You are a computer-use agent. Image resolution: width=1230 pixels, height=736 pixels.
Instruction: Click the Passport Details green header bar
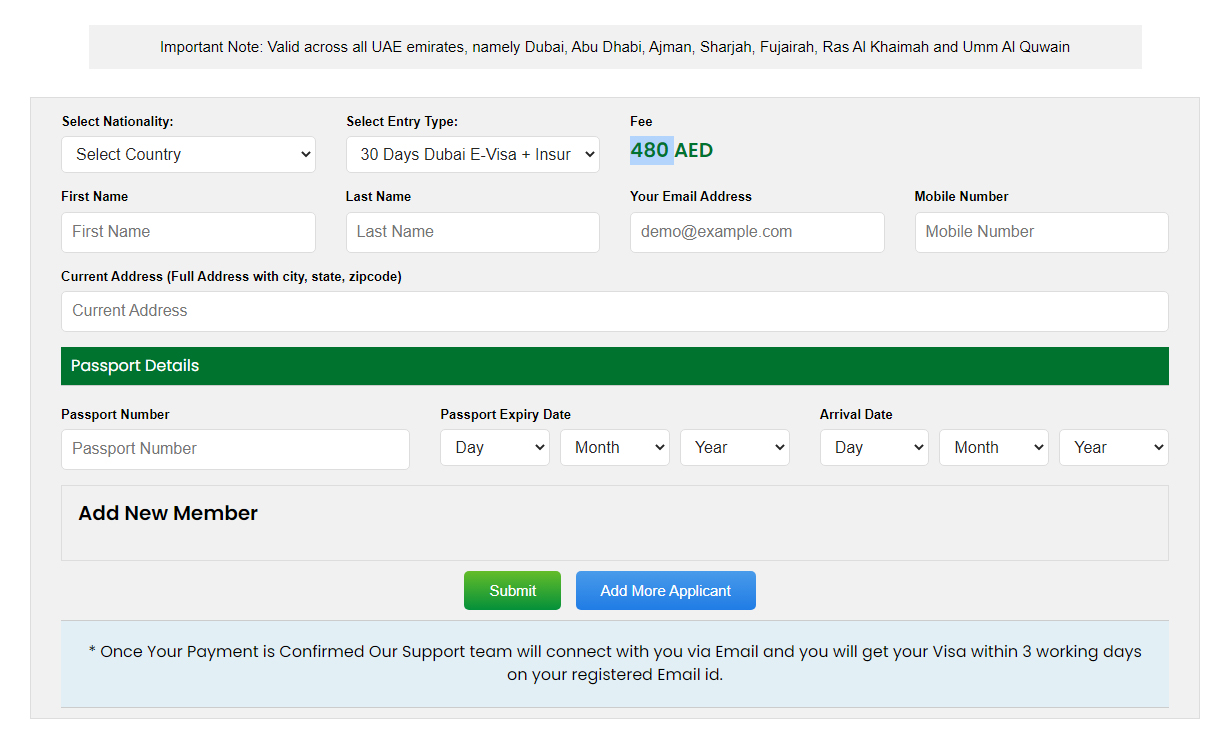point(614,366)
